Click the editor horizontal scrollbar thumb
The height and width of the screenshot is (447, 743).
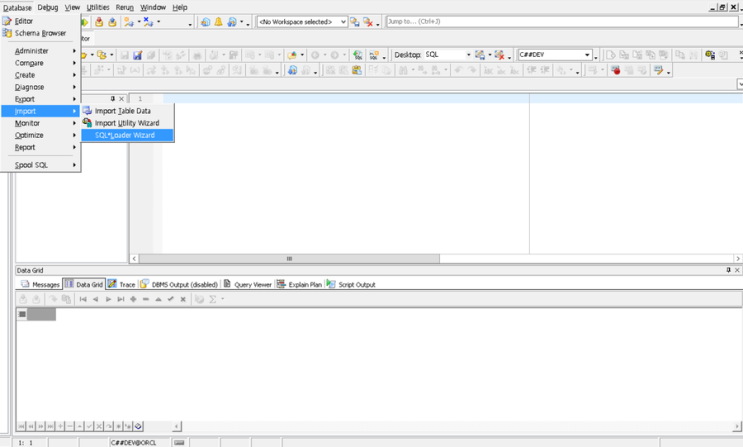[x=289, y=259]
